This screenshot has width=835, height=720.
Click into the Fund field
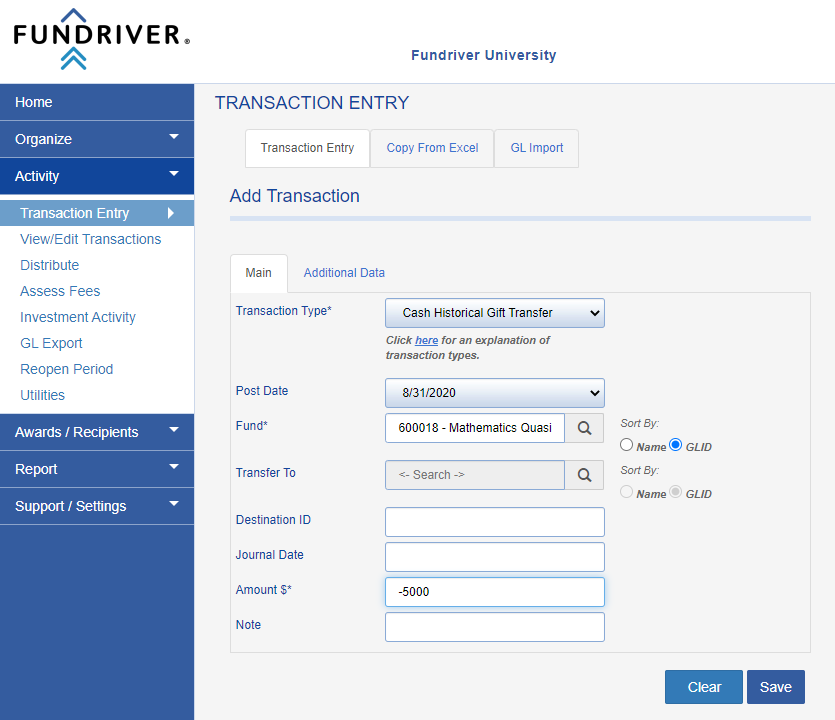(x=474, y=428)
